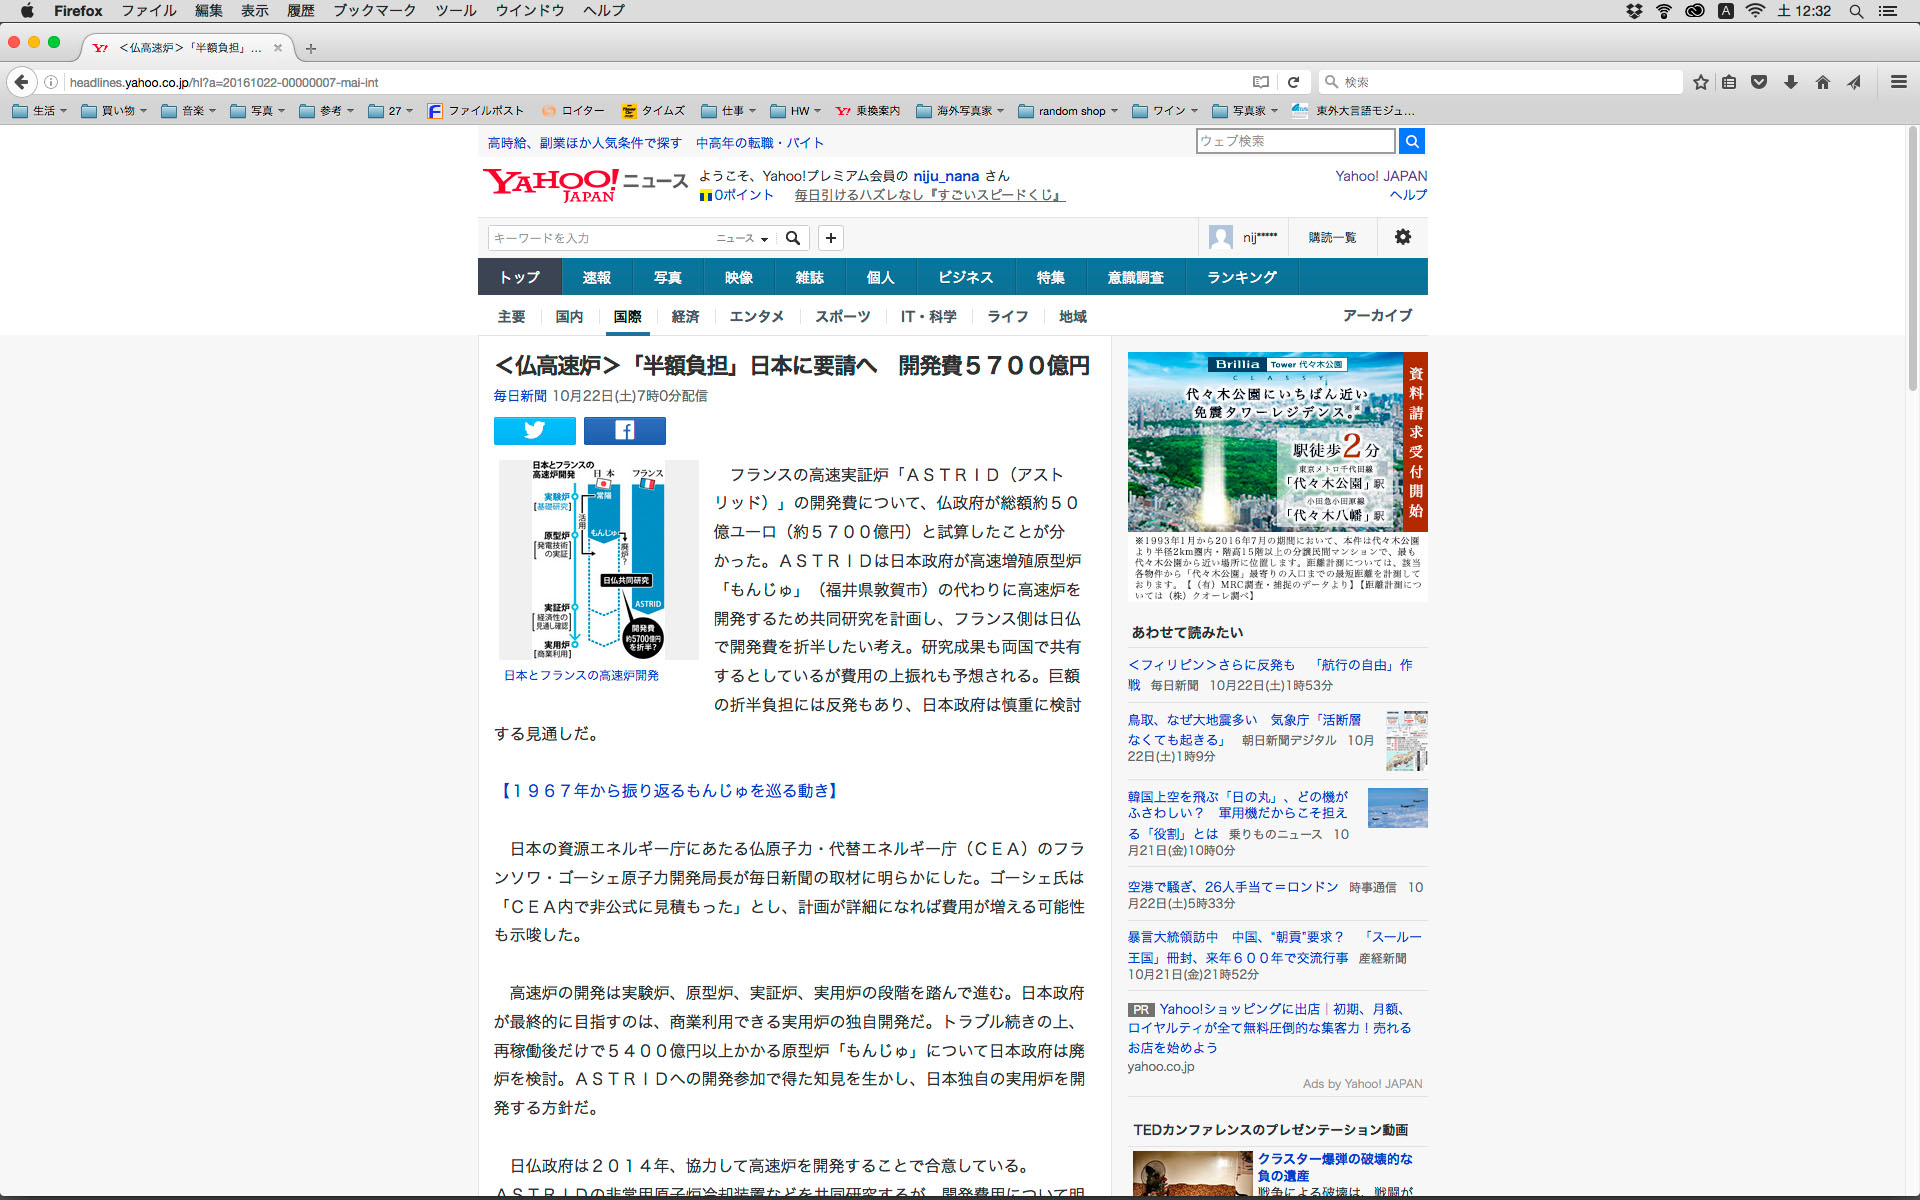Switch to ランキング tab

[x=1241, y=277]
